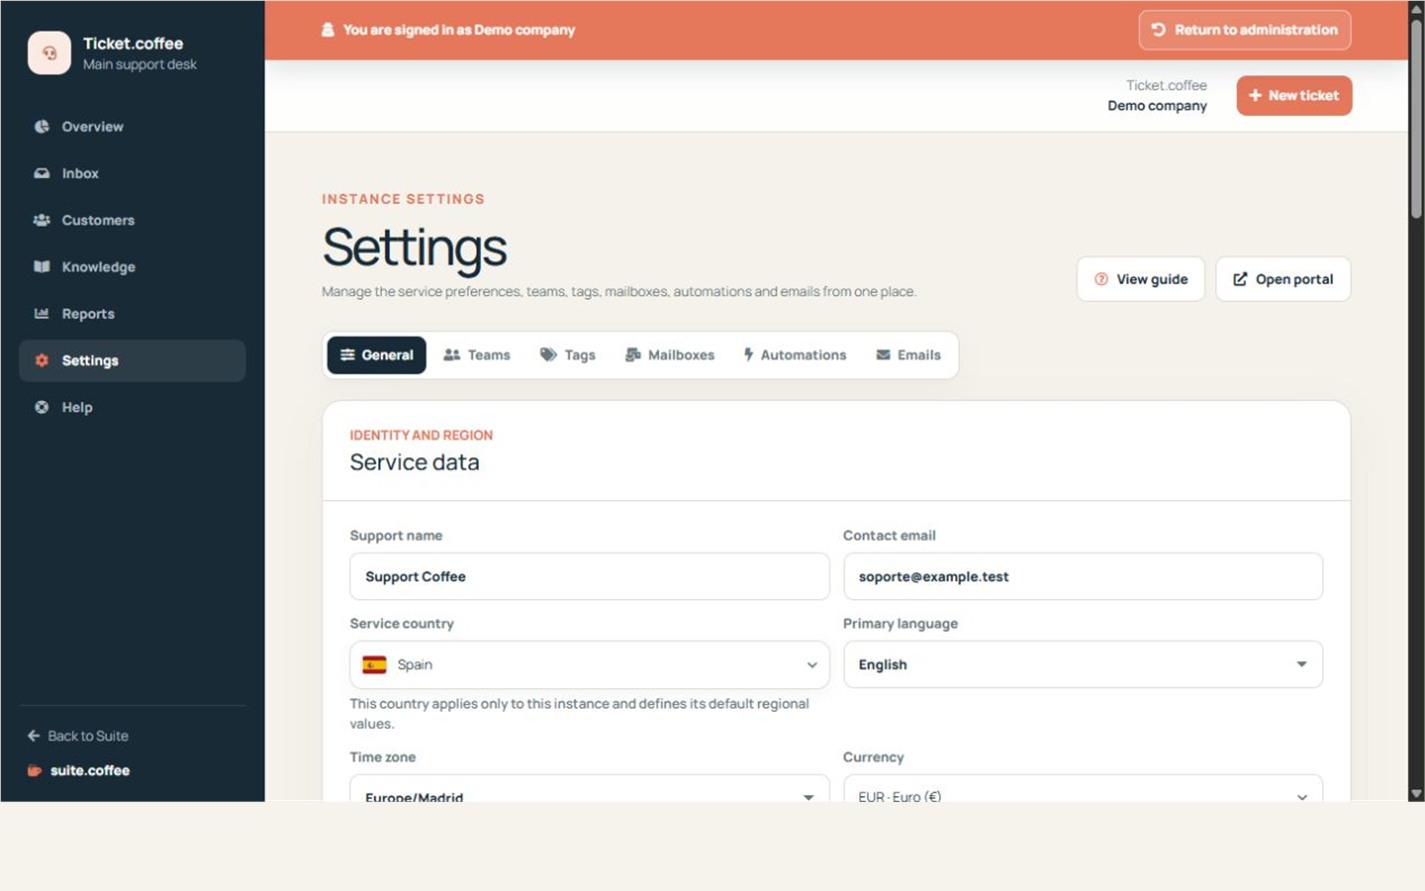This screenshot has width=1425, height=891.
Task: Follow the Back to Suite link
Action: click(78, 735)
